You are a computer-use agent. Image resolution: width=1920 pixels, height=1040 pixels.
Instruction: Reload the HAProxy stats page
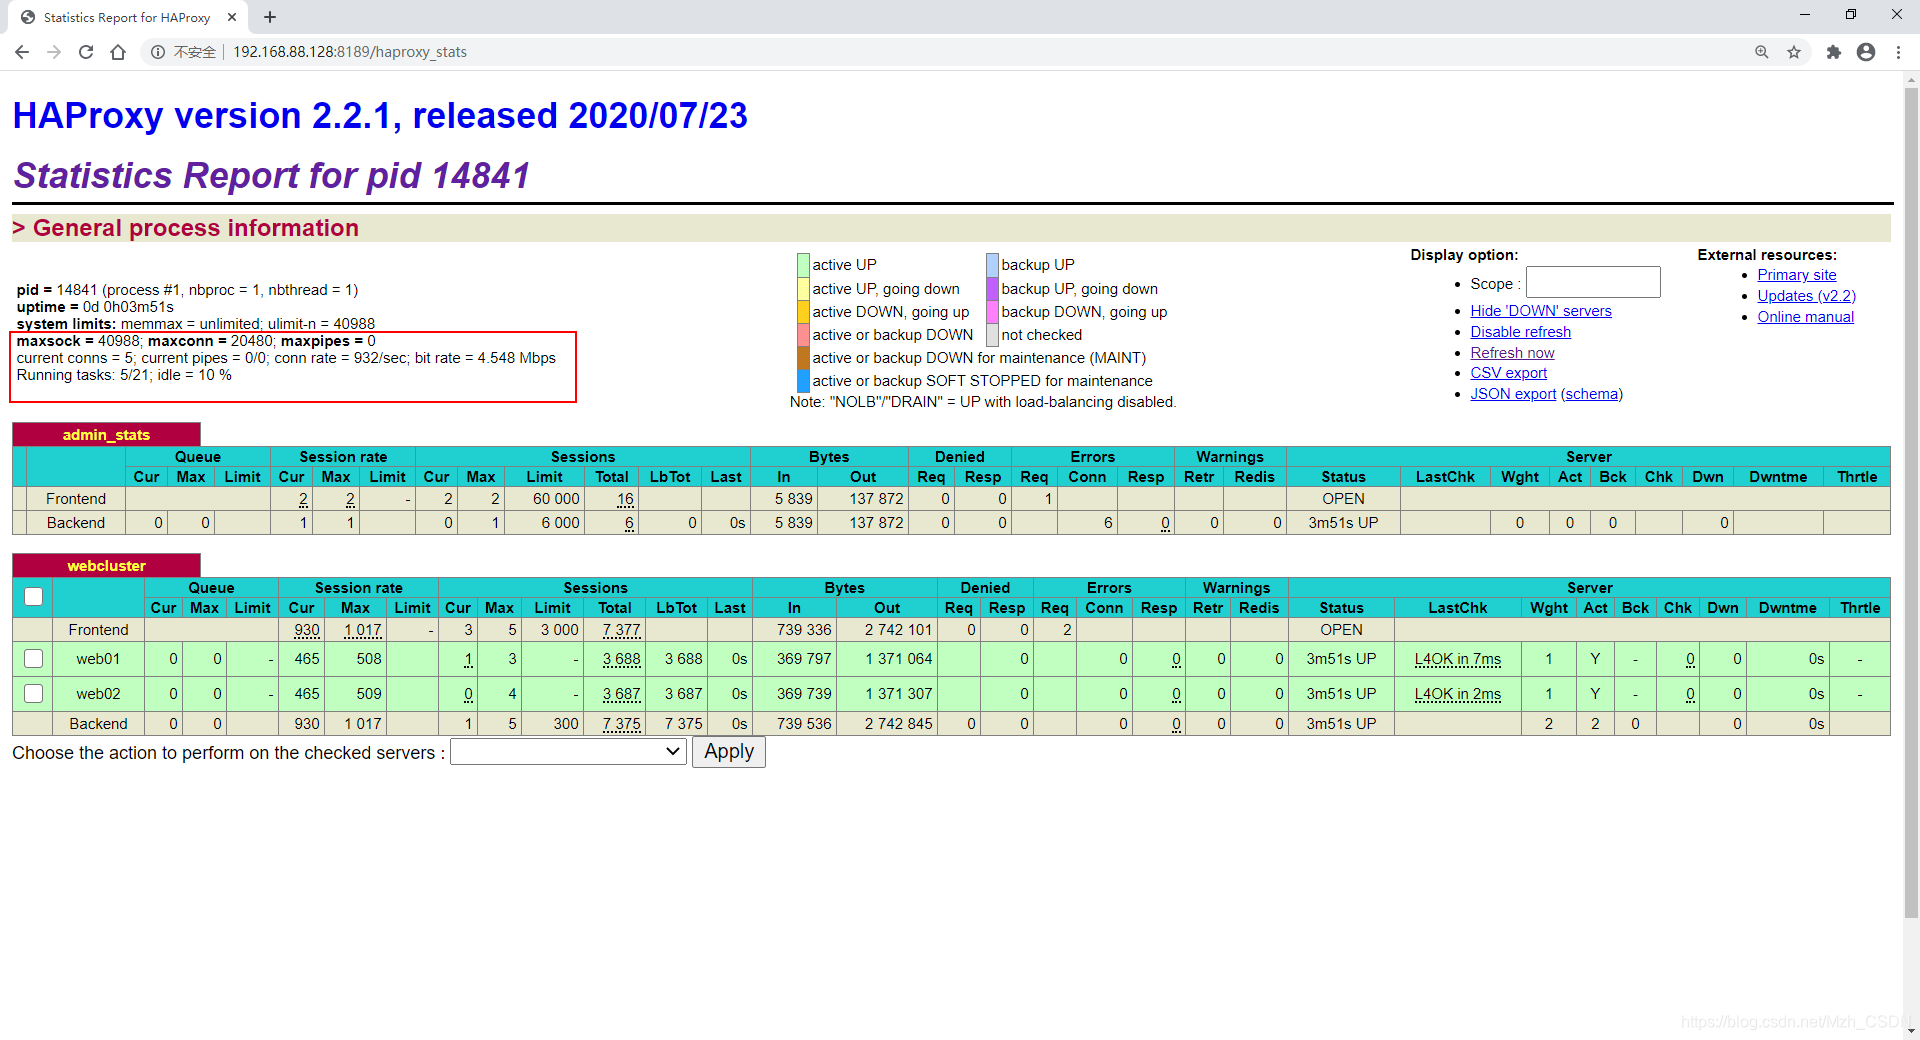[86, 52]
